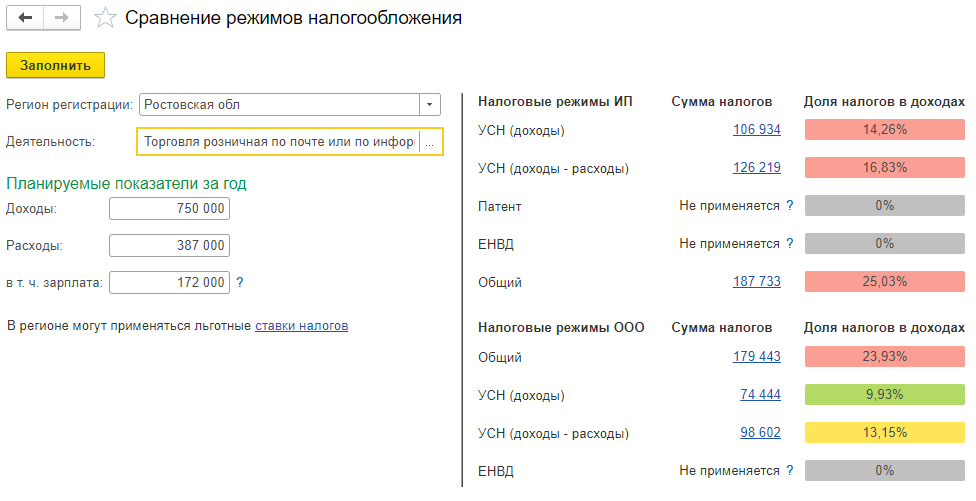
Task: Click the Заполнить button
Action: click(x=55, y=65)
